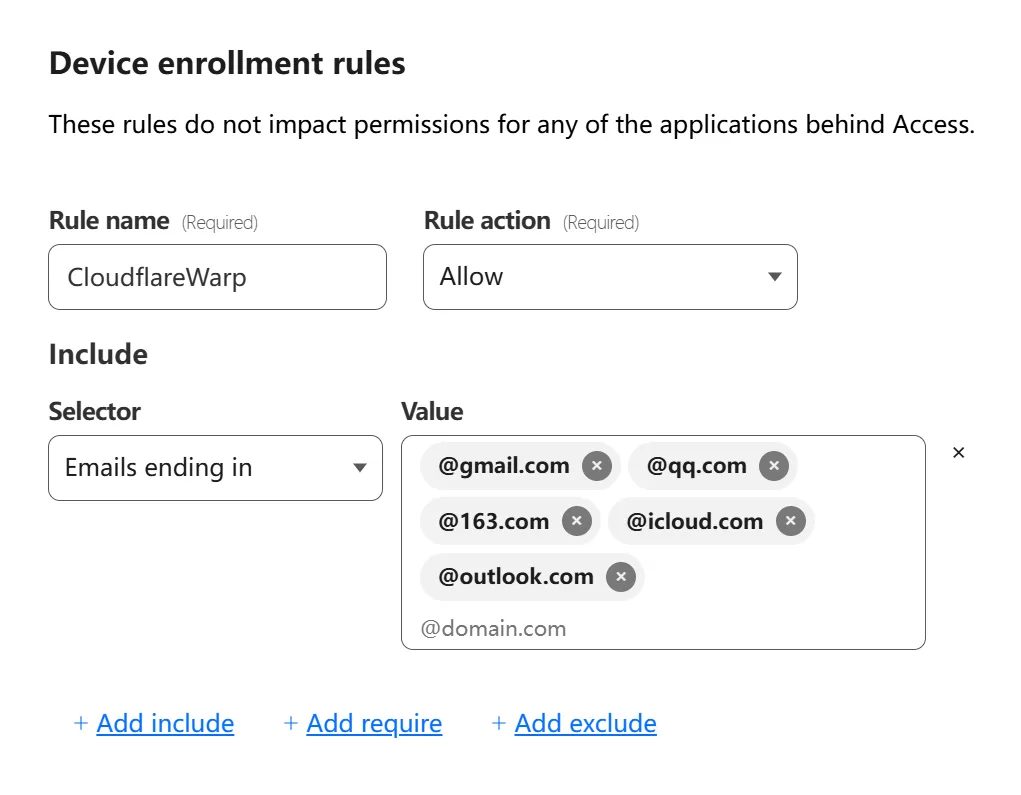Click the Add include link
1021x795 pixels.
[165, 724]
